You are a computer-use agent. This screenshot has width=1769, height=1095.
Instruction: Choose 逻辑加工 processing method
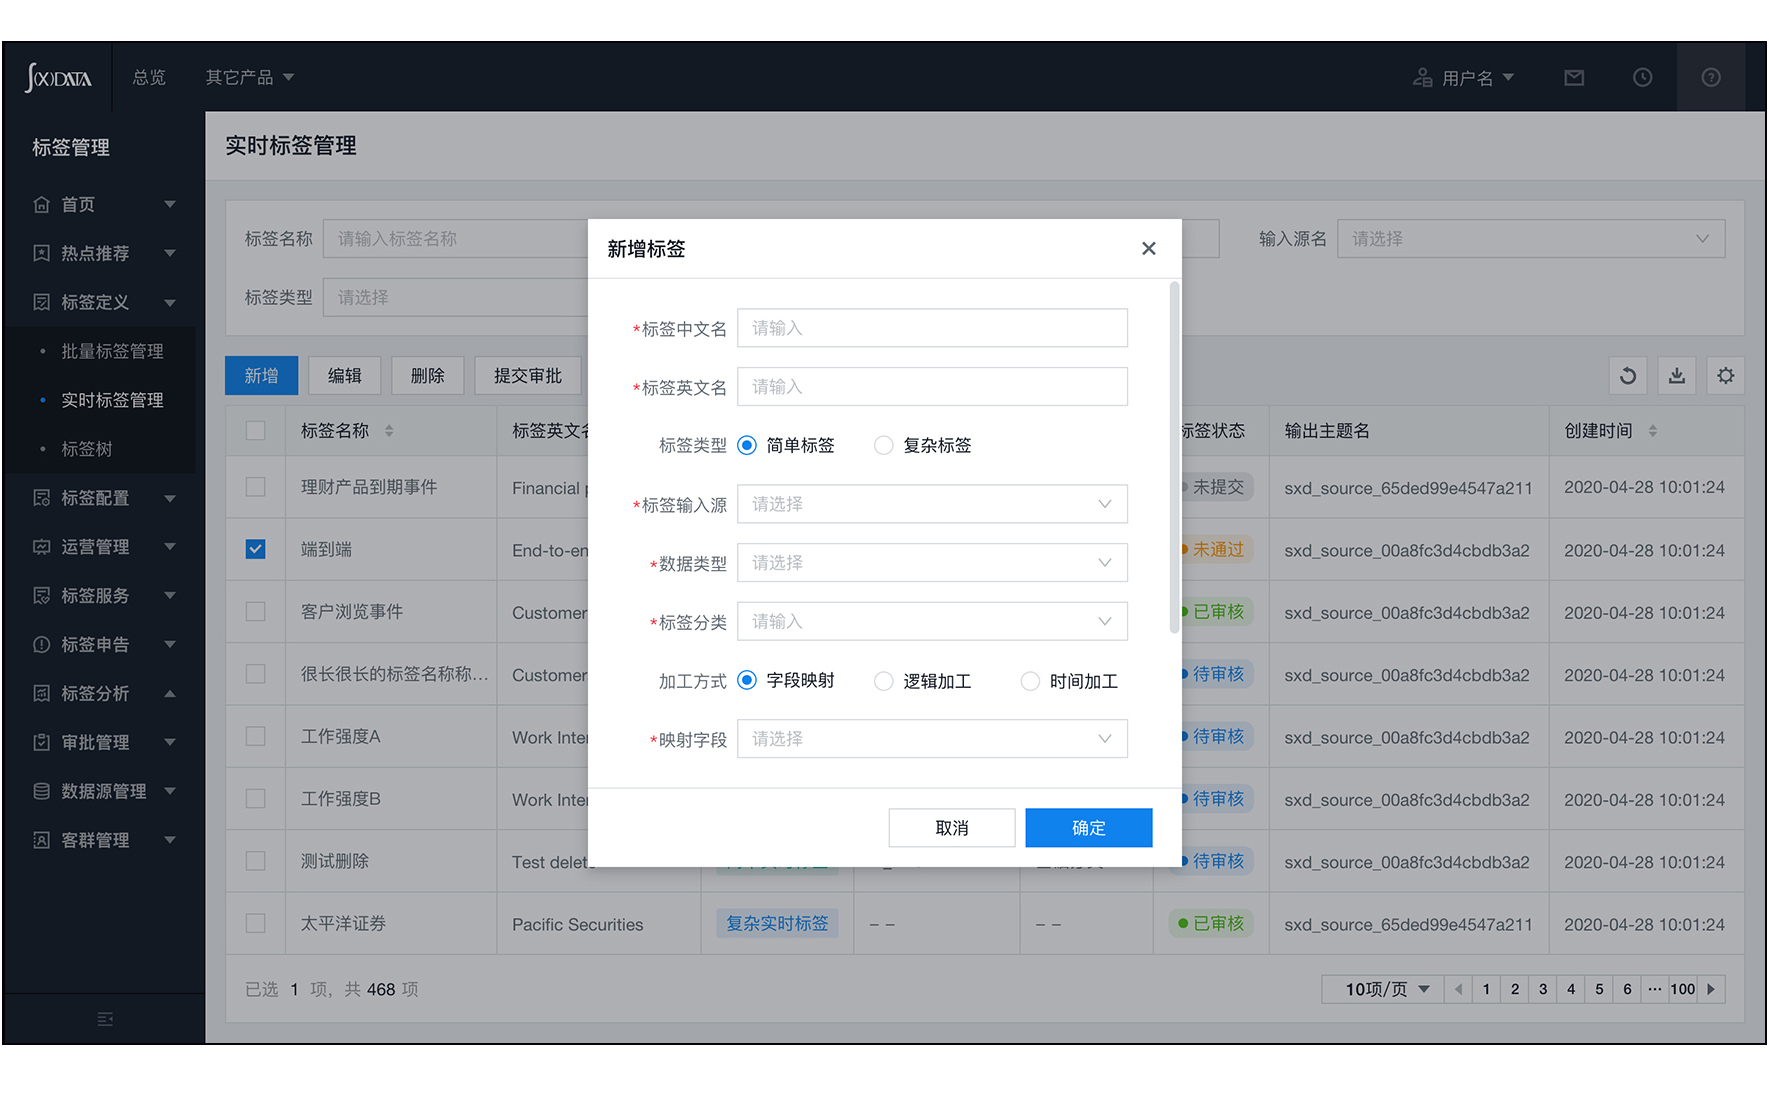(x=884, y=682)
